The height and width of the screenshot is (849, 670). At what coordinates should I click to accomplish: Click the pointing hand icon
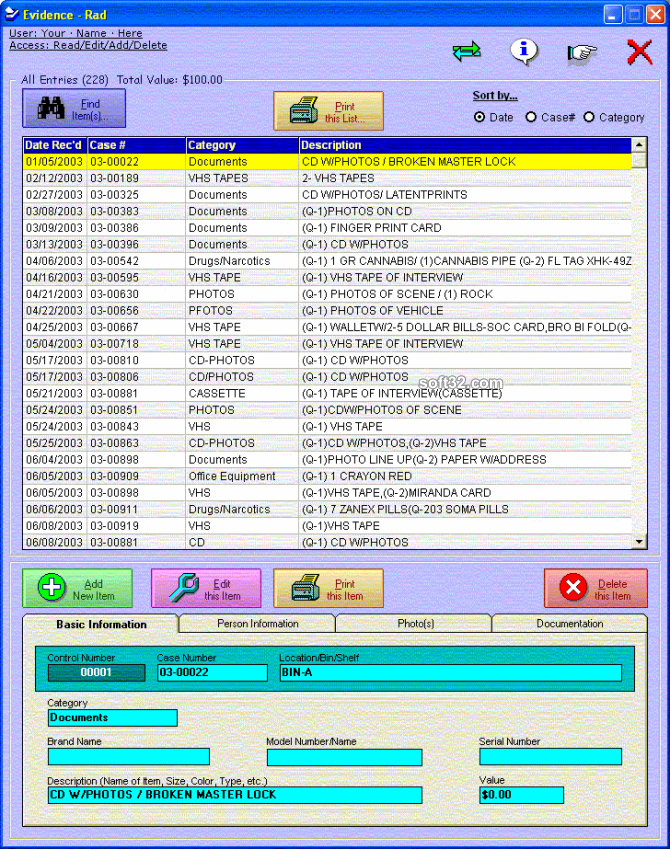[x=582, y=53]
